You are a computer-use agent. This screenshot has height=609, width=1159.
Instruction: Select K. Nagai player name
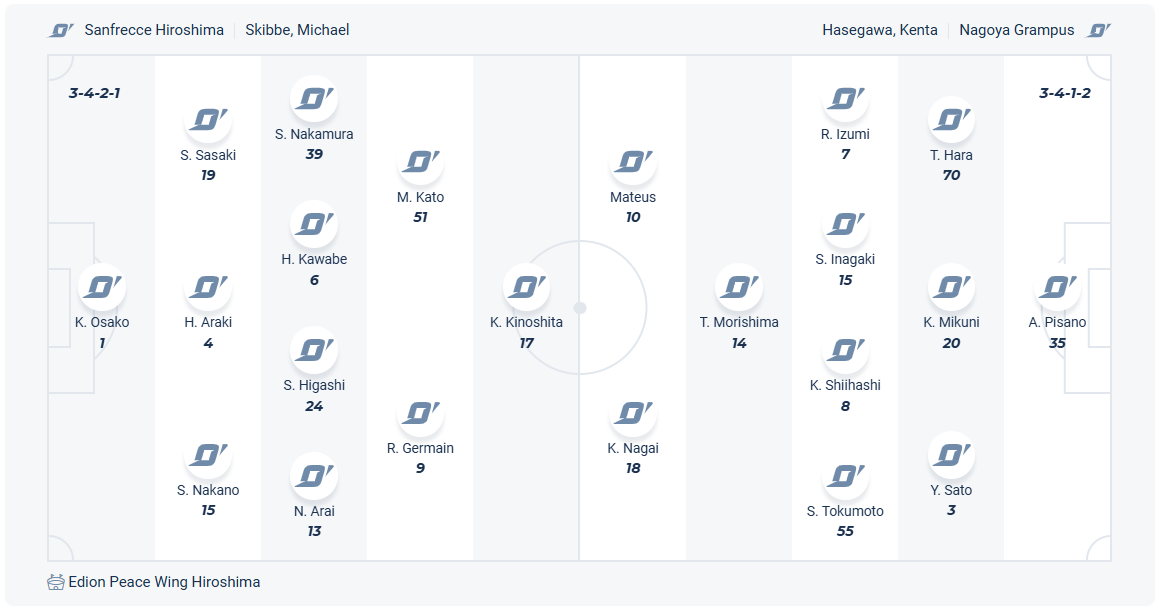click(x=633, y=448)
